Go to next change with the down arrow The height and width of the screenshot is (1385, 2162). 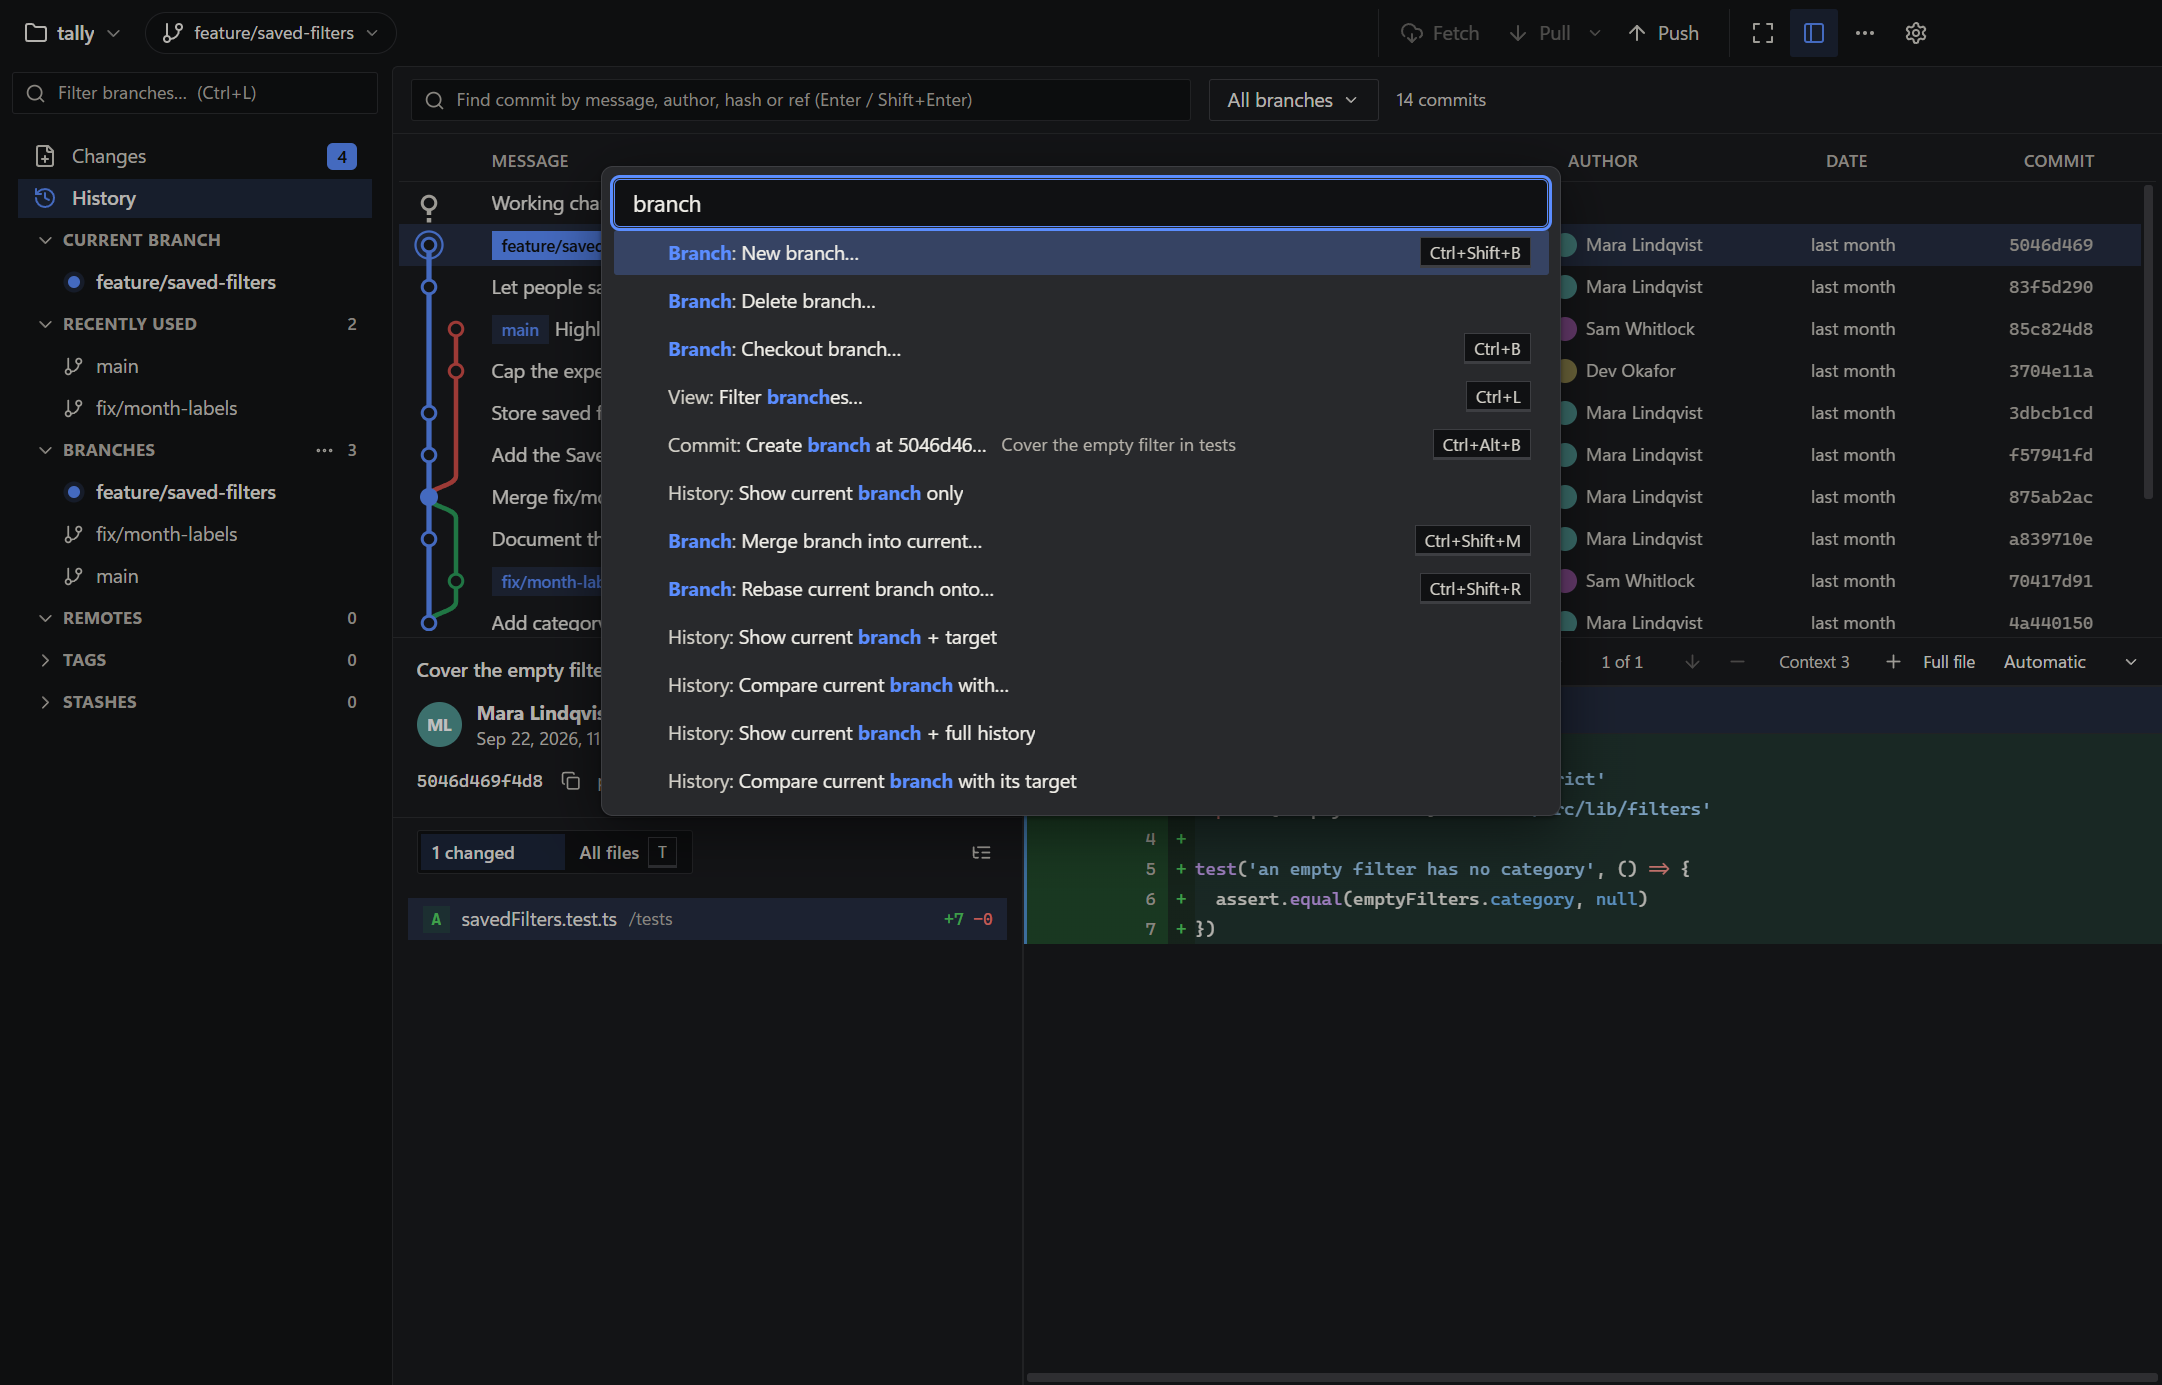click(1692, 662)
